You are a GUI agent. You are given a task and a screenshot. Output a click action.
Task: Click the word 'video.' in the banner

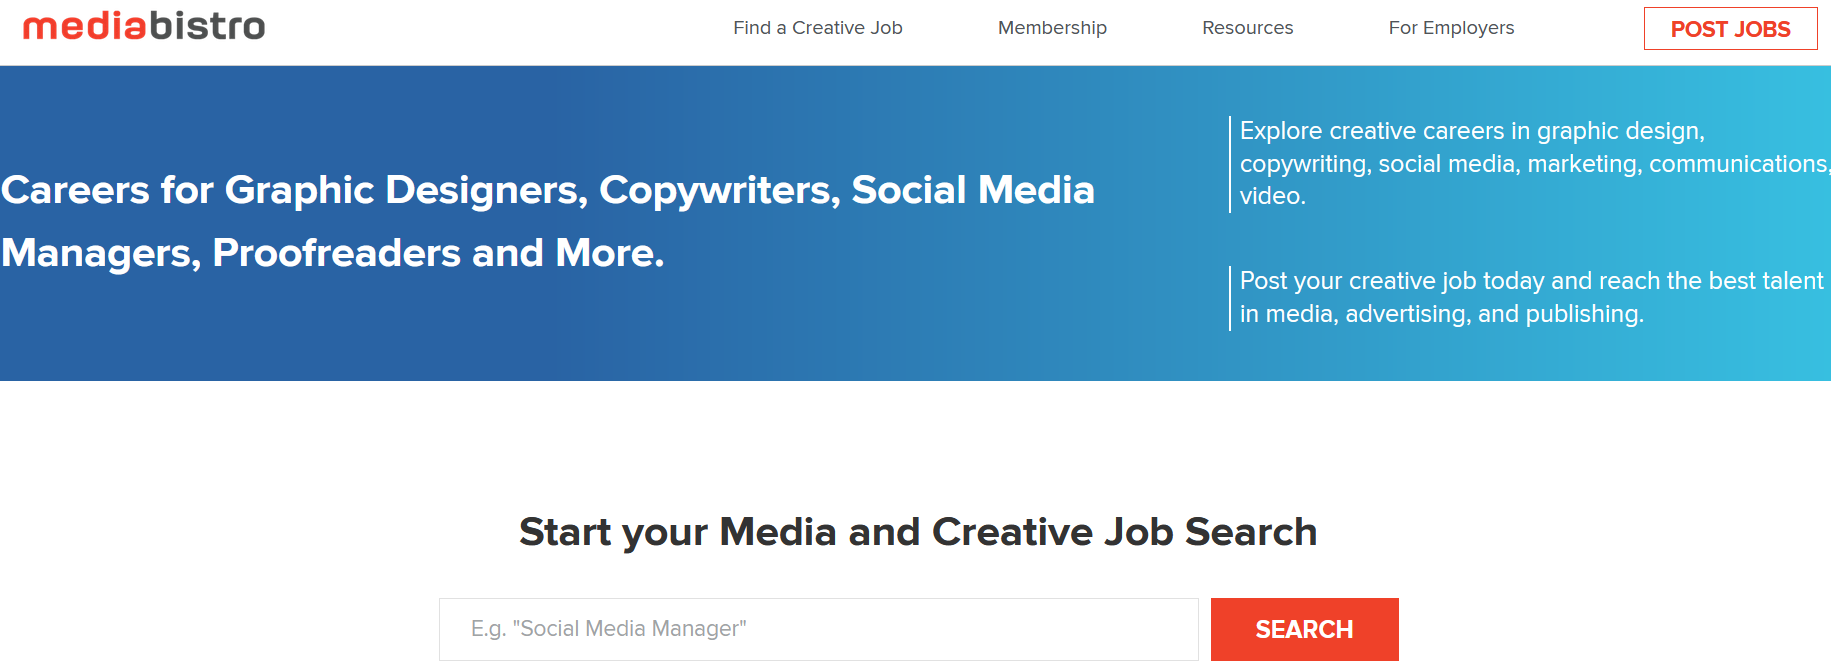(x=1272, y=196)
